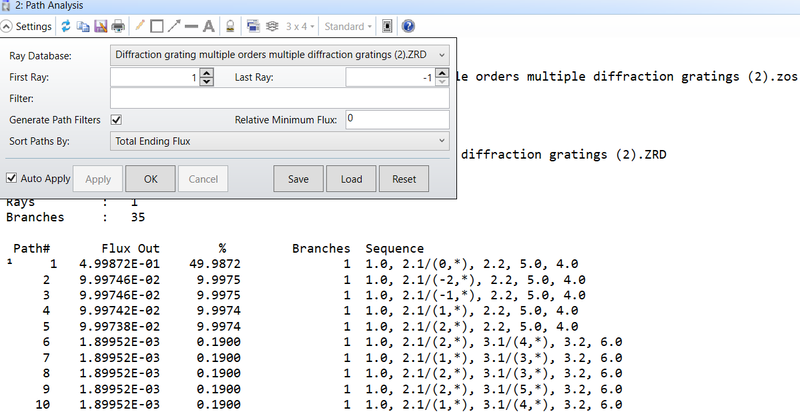Image resolution: width=800 pixels, height=412 pixels.
Task: Click the Copy window icon
Action: [83, 26]
